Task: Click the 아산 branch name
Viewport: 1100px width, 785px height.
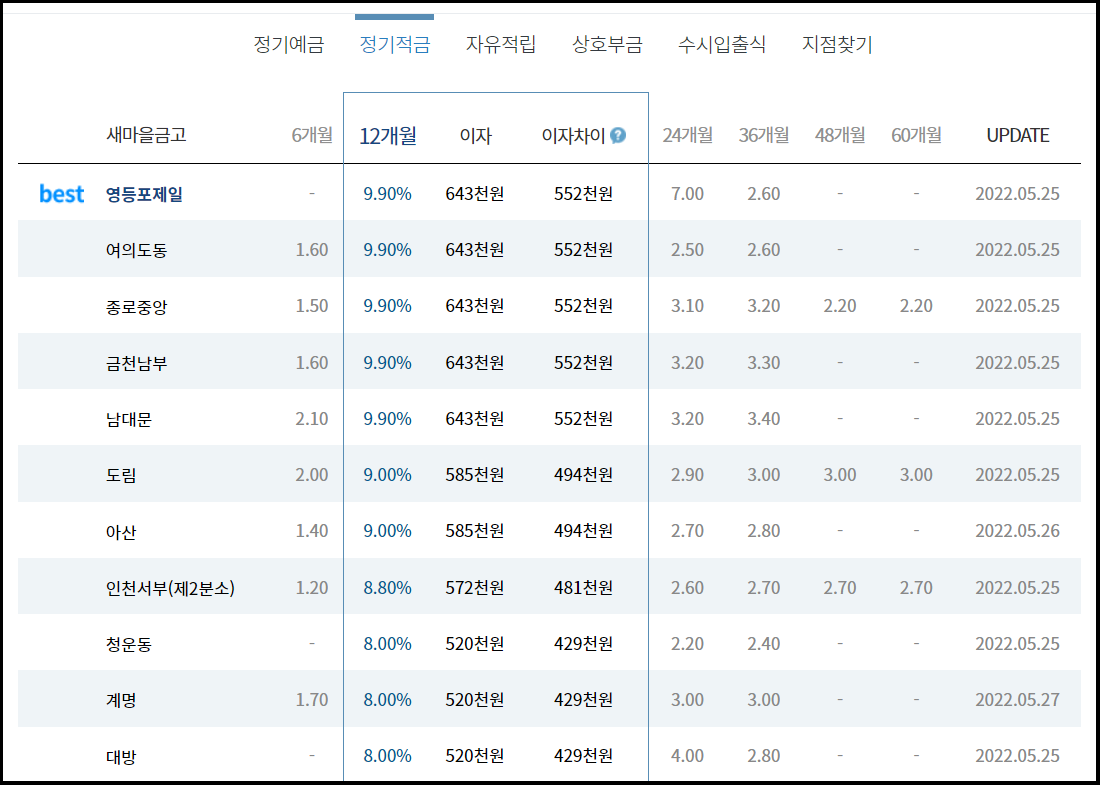Action: tap(121, 532)
